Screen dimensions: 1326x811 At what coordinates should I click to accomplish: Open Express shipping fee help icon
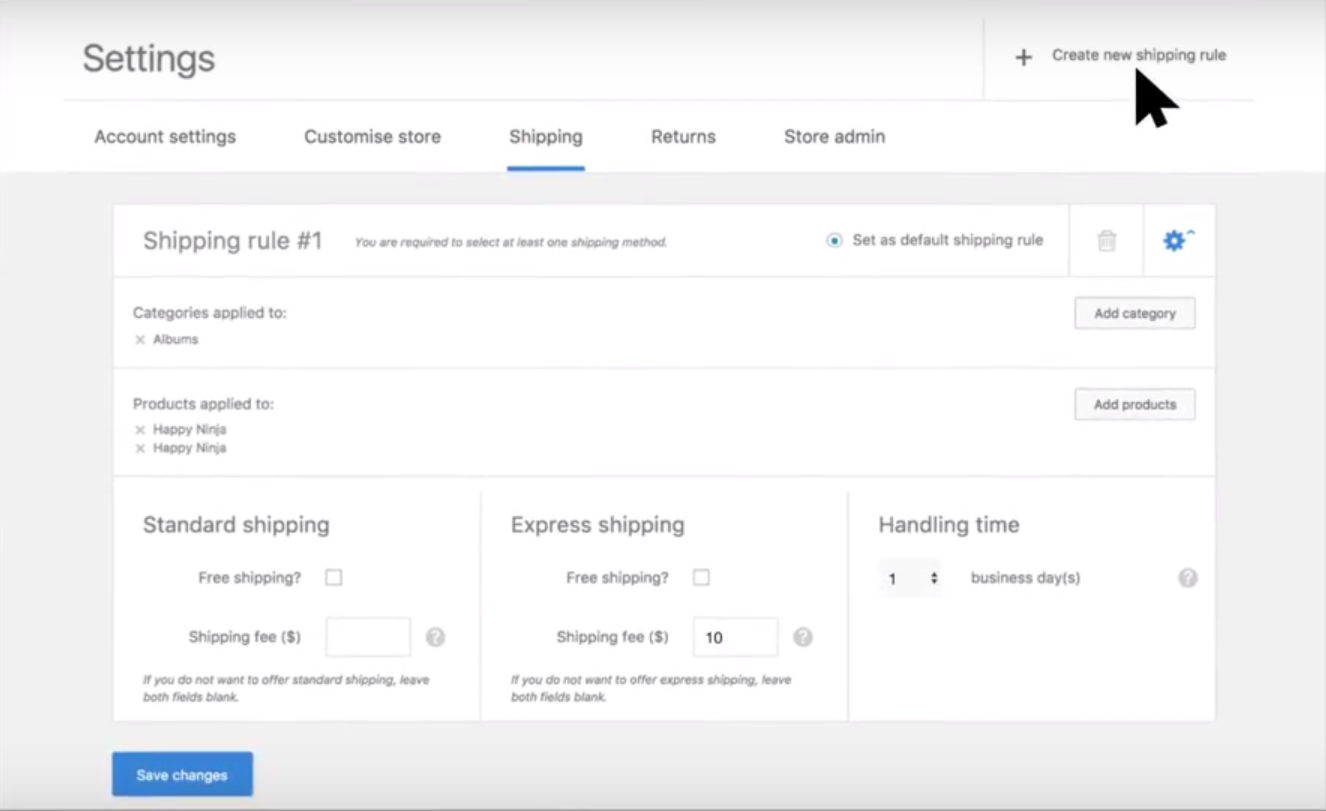pyautogui.click(x=803, y=637)
